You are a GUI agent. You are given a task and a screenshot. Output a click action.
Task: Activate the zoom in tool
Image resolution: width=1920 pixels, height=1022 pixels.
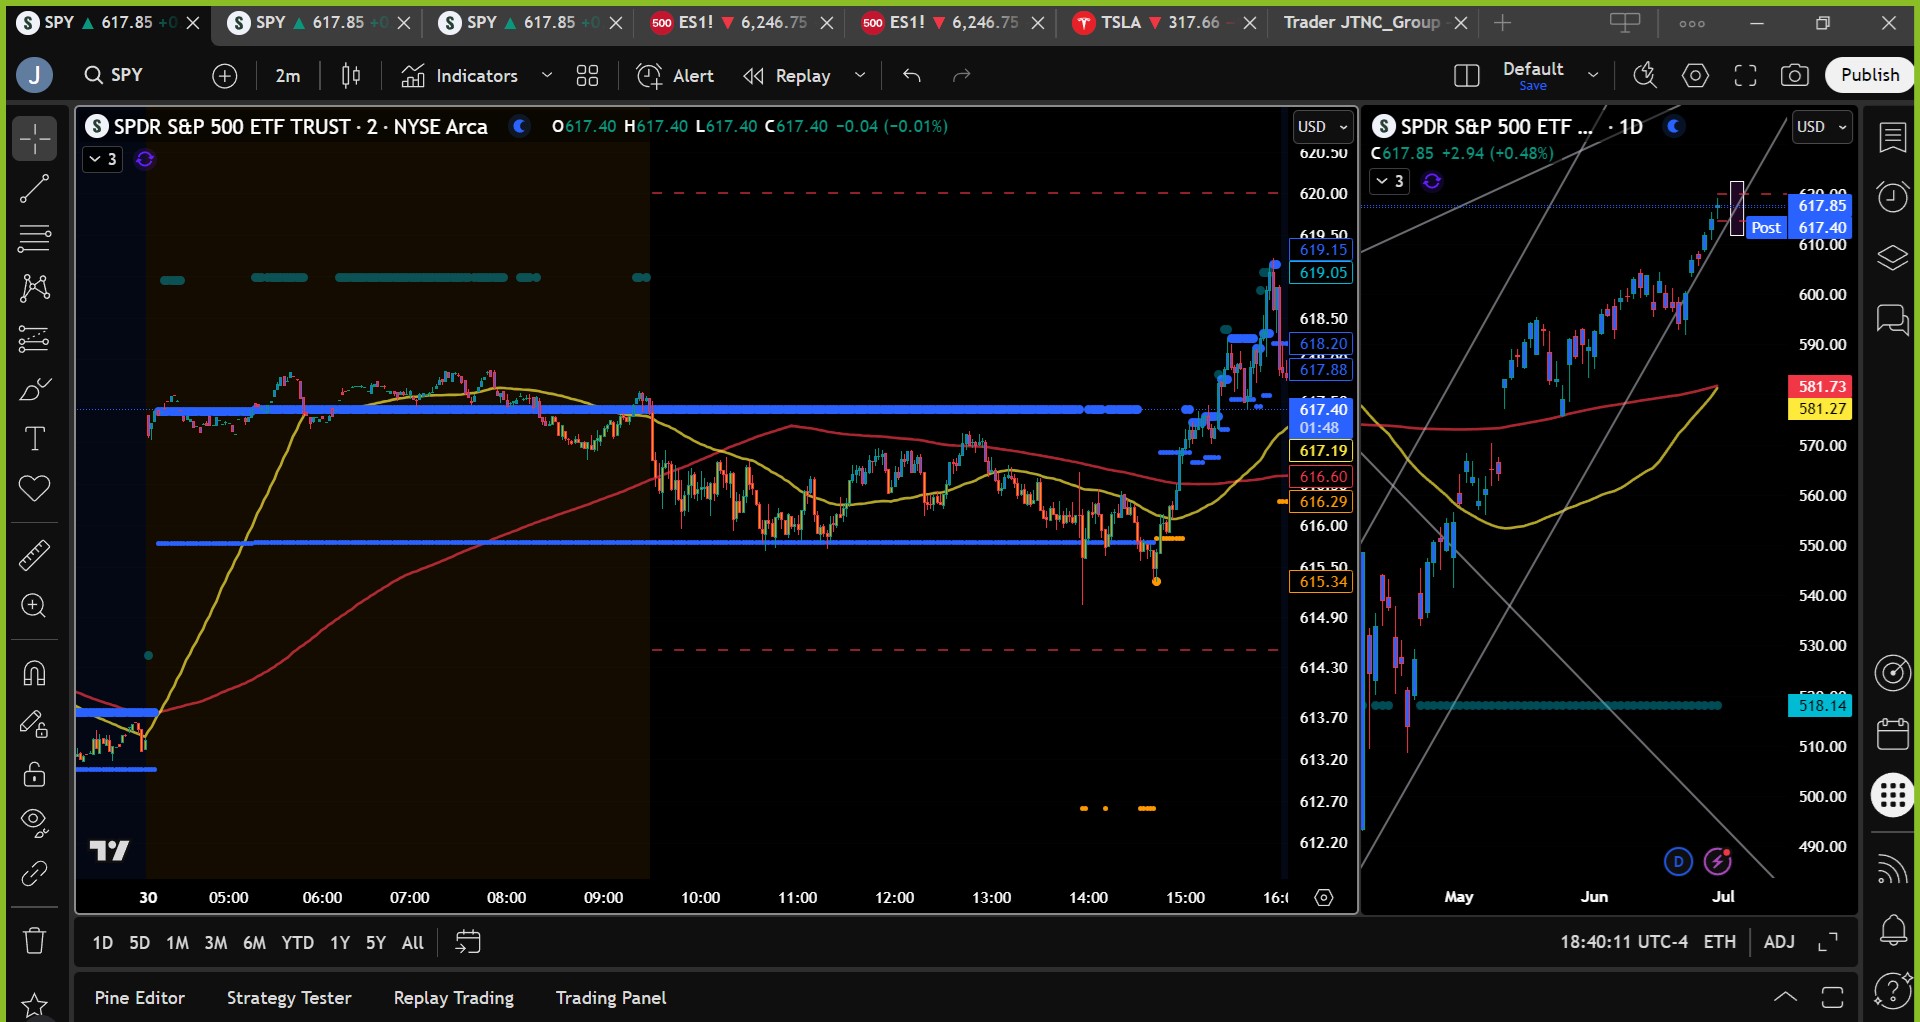[34, 606]
